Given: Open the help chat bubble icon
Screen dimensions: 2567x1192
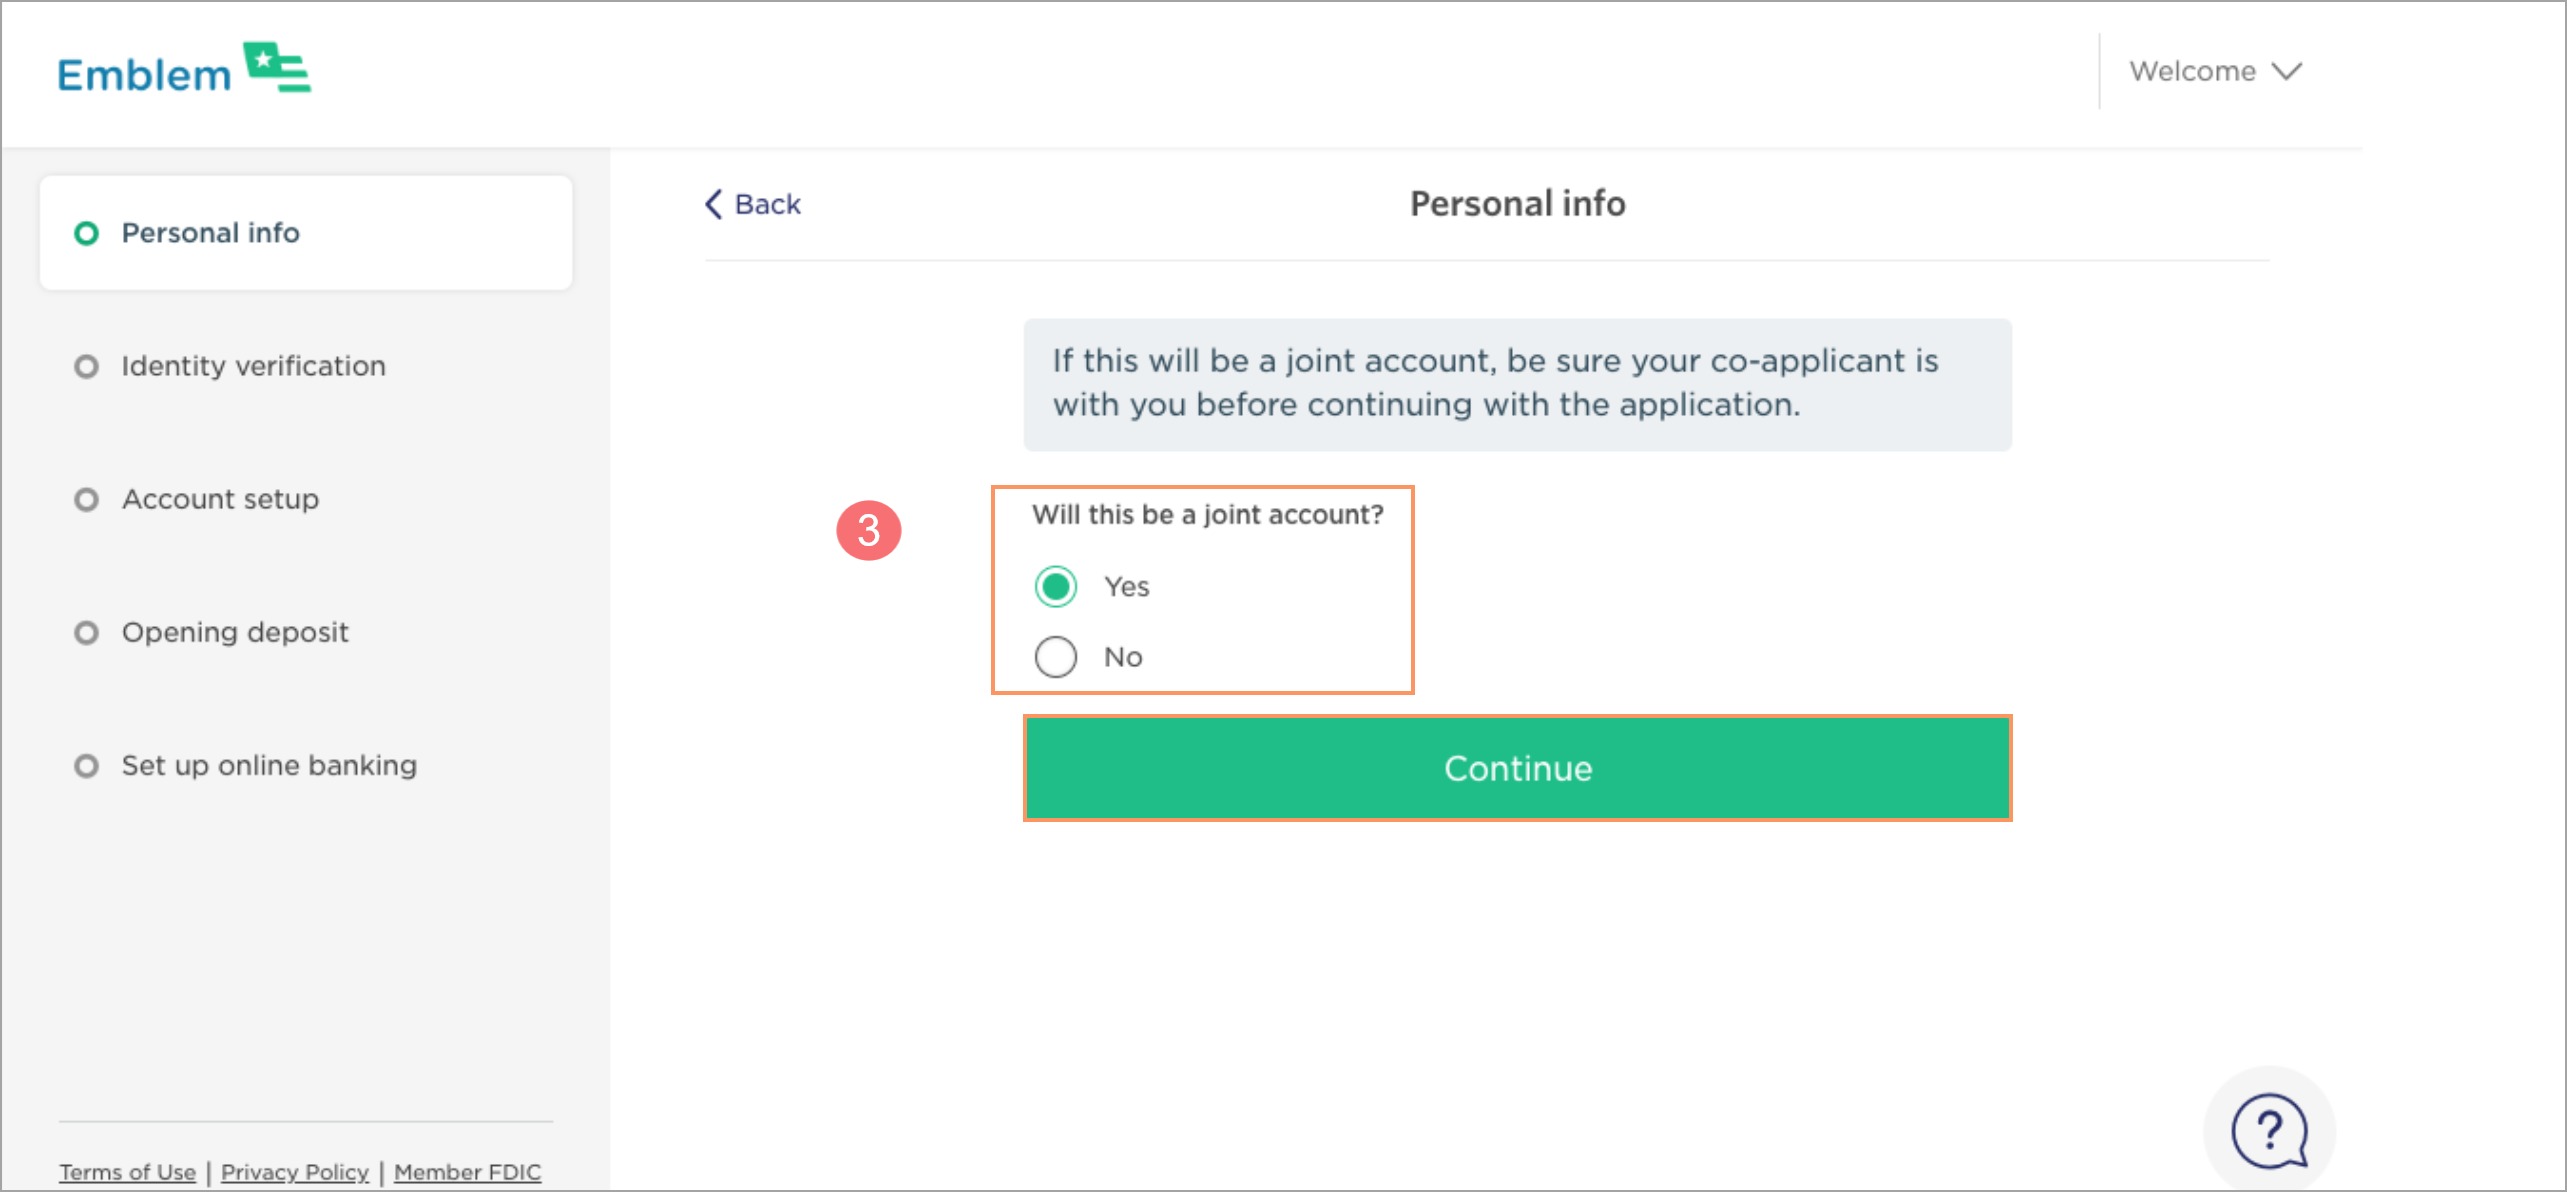Looking at the screenshot, I should [x=2269, y=1131].
